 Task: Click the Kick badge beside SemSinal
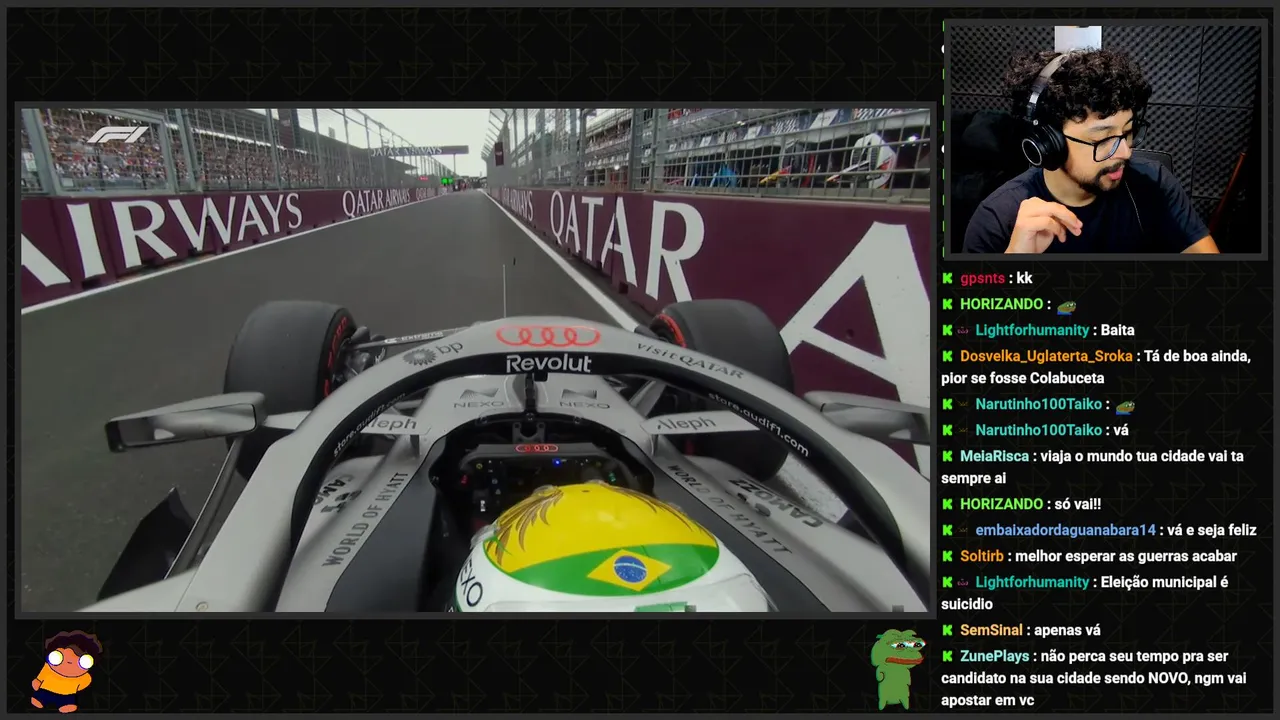click(947, 630)
